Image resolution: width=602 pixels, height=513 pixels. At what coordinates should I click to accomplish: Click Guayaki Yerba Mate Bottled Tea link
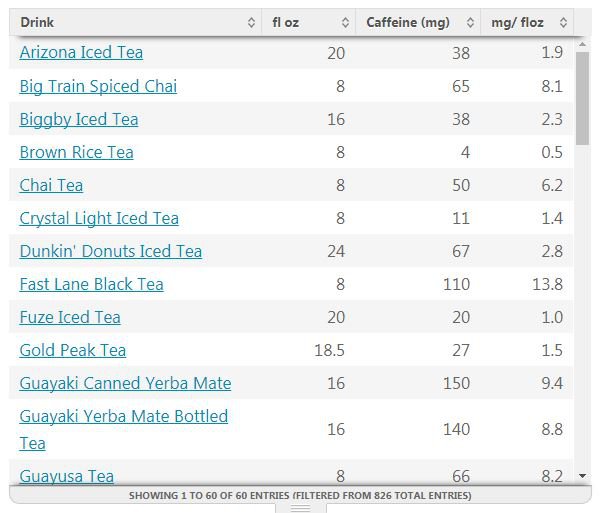coord(123,417)
